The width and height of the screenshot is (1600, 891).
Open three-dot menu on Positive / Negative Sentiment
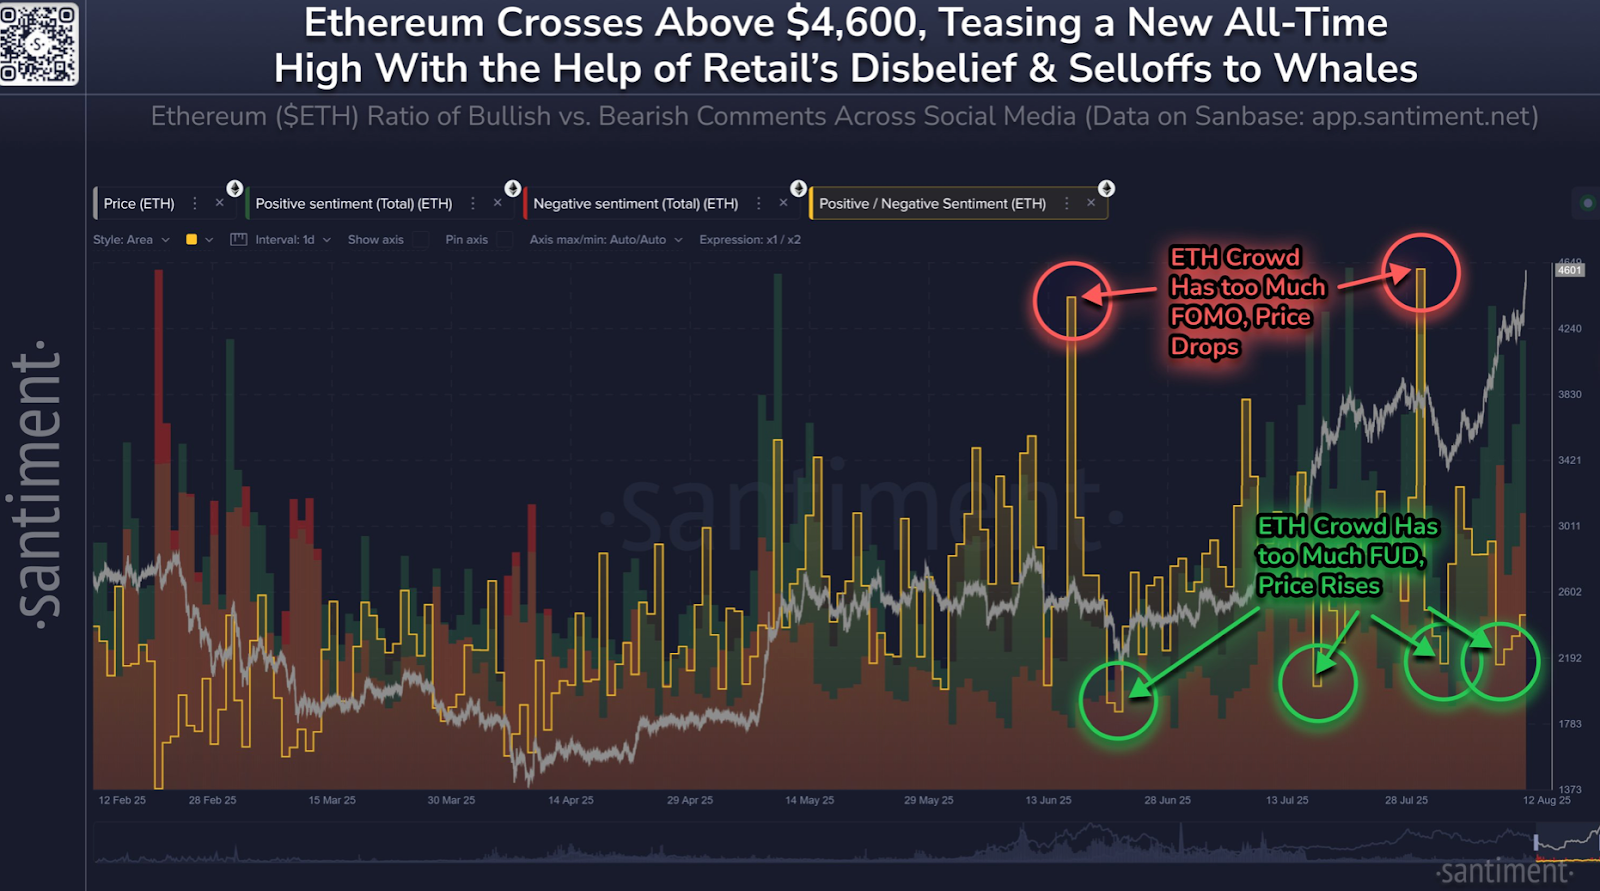coord(1067,203)
